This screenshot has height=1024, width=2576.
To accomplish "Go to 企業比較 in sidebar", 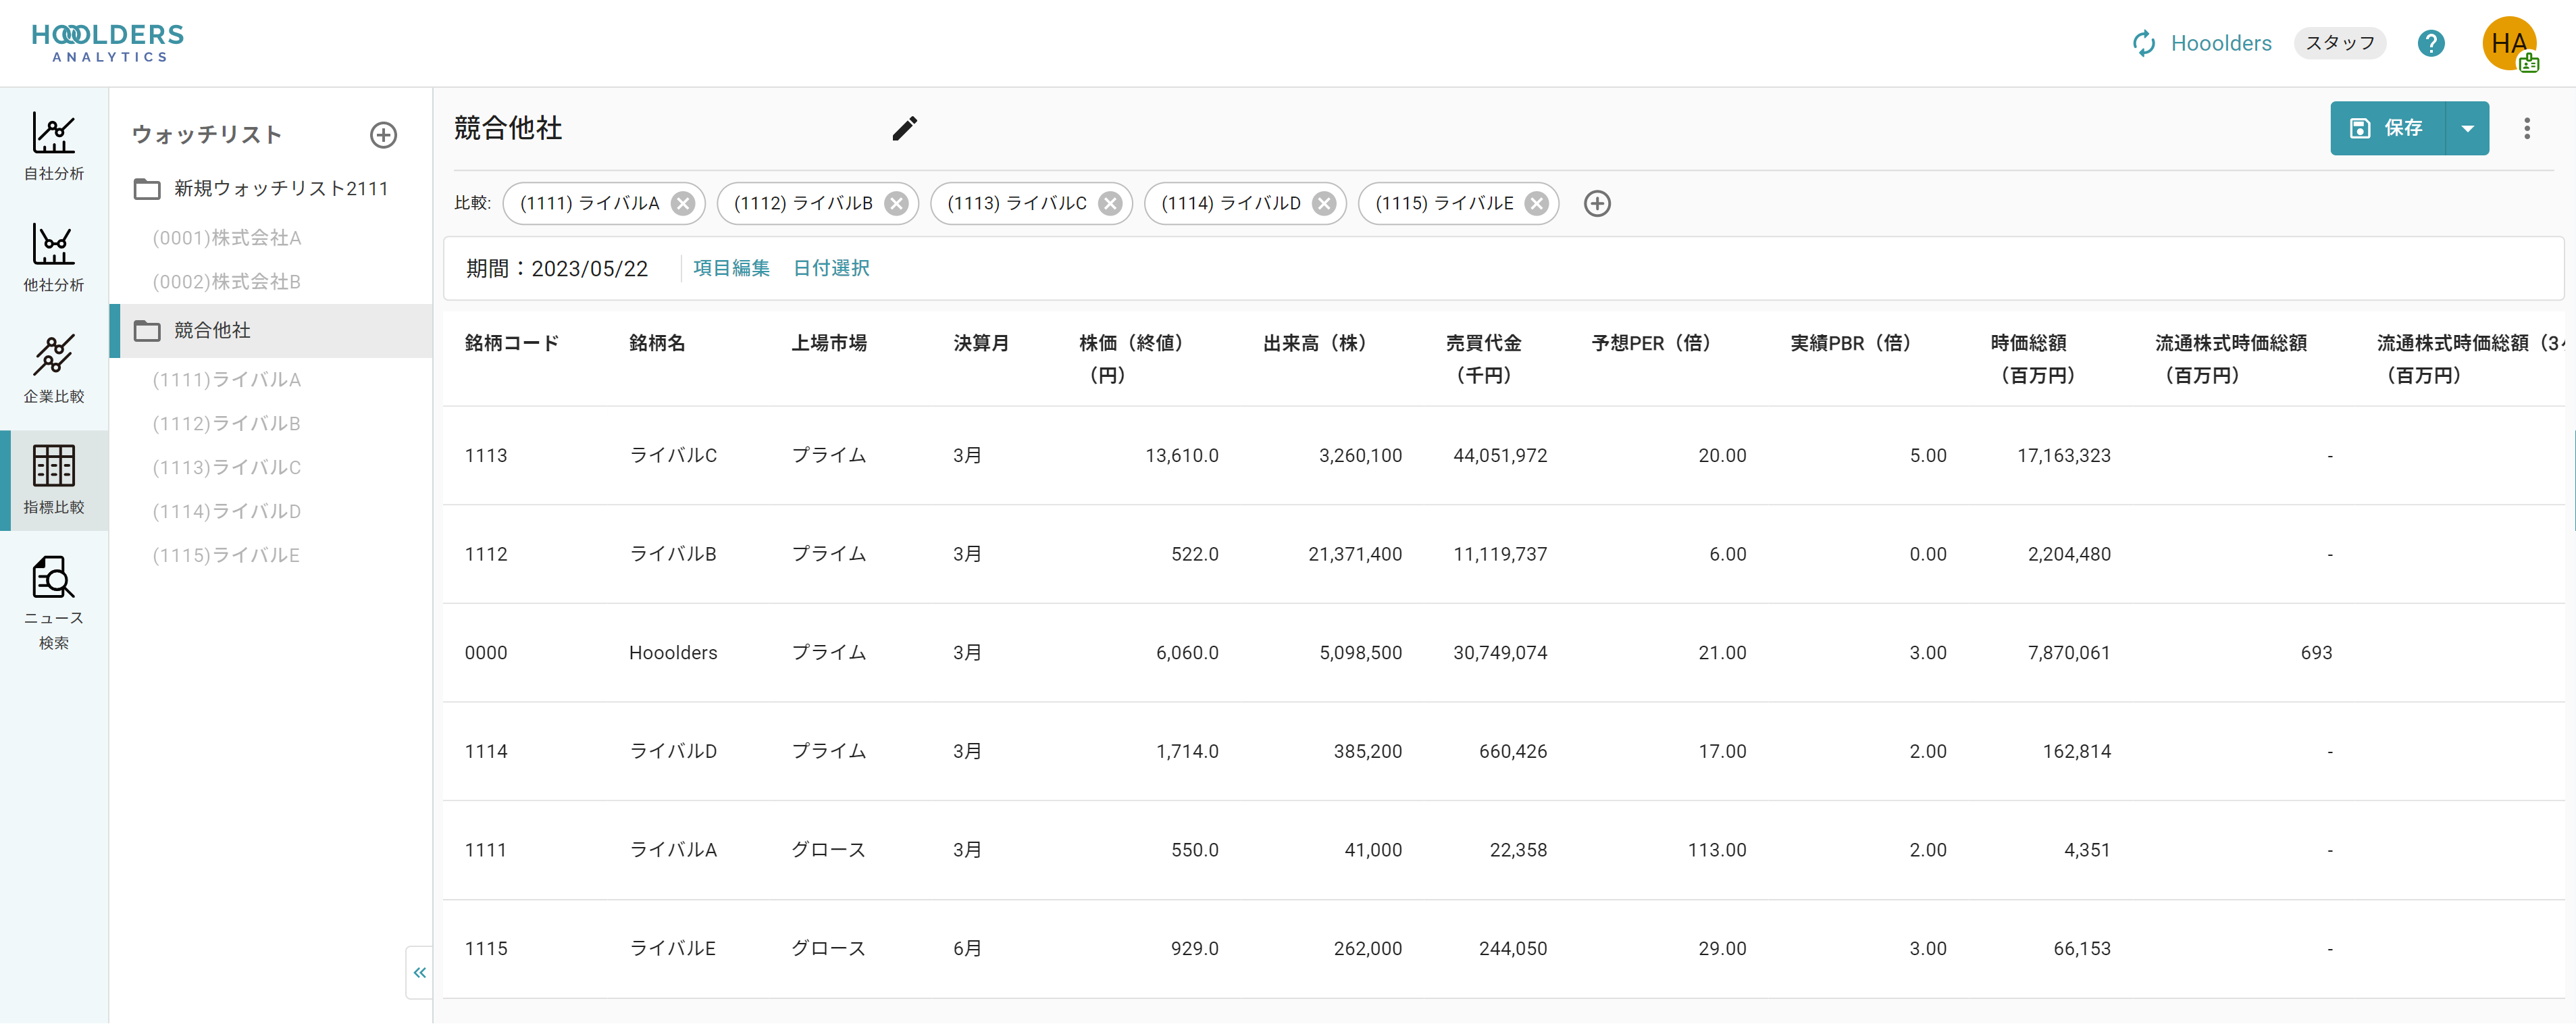I will pos(54,368).
